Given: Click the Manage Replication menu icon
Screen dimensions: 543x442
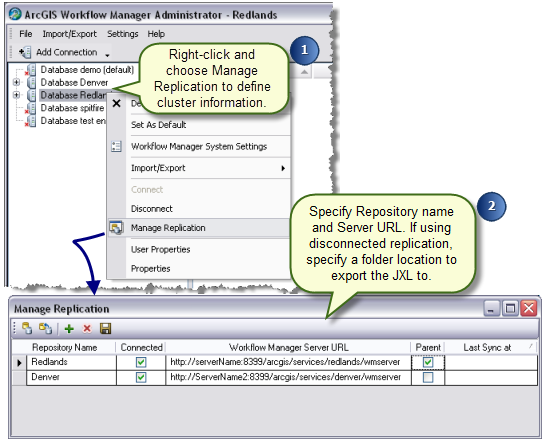Looking at the screenshot, I should coord(116,228).
